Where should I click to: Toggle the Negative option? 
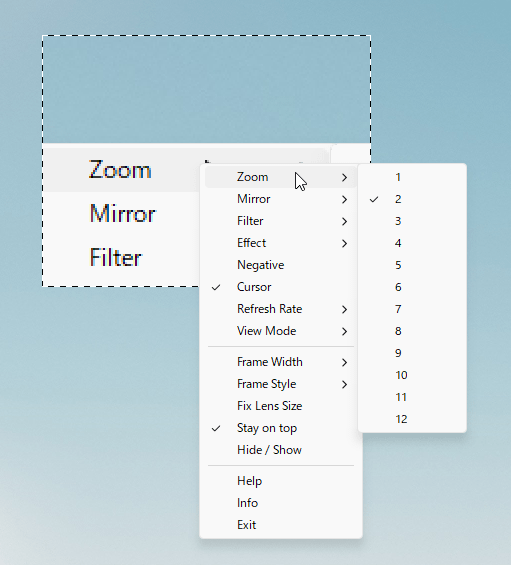pos(281,265)
